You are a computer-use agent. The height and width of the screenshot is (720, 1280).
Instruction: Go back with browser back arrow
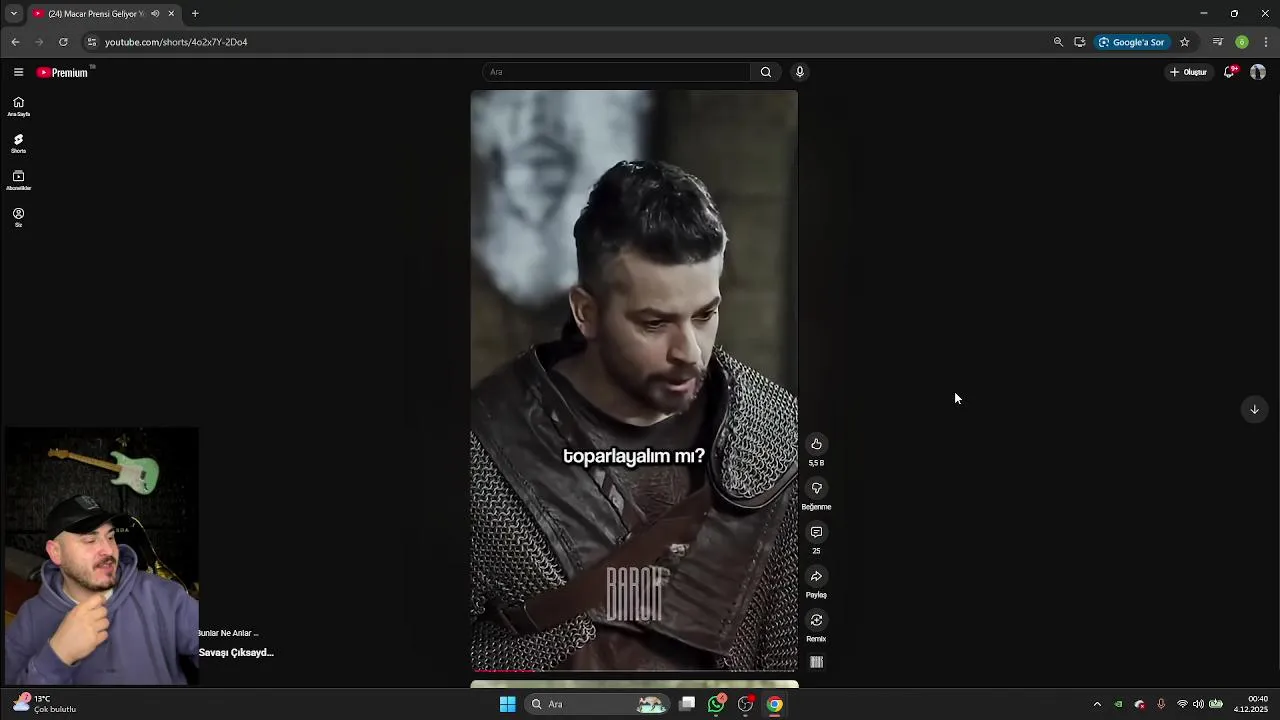pos(15,42)
